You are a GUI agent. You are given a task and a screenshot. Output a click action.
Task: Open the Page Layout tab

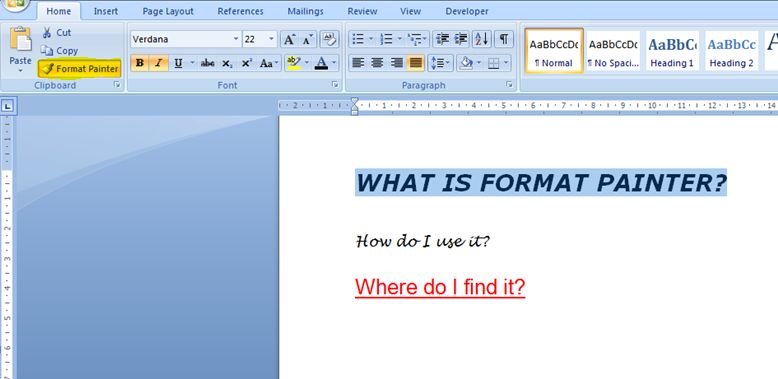point(168,11)
